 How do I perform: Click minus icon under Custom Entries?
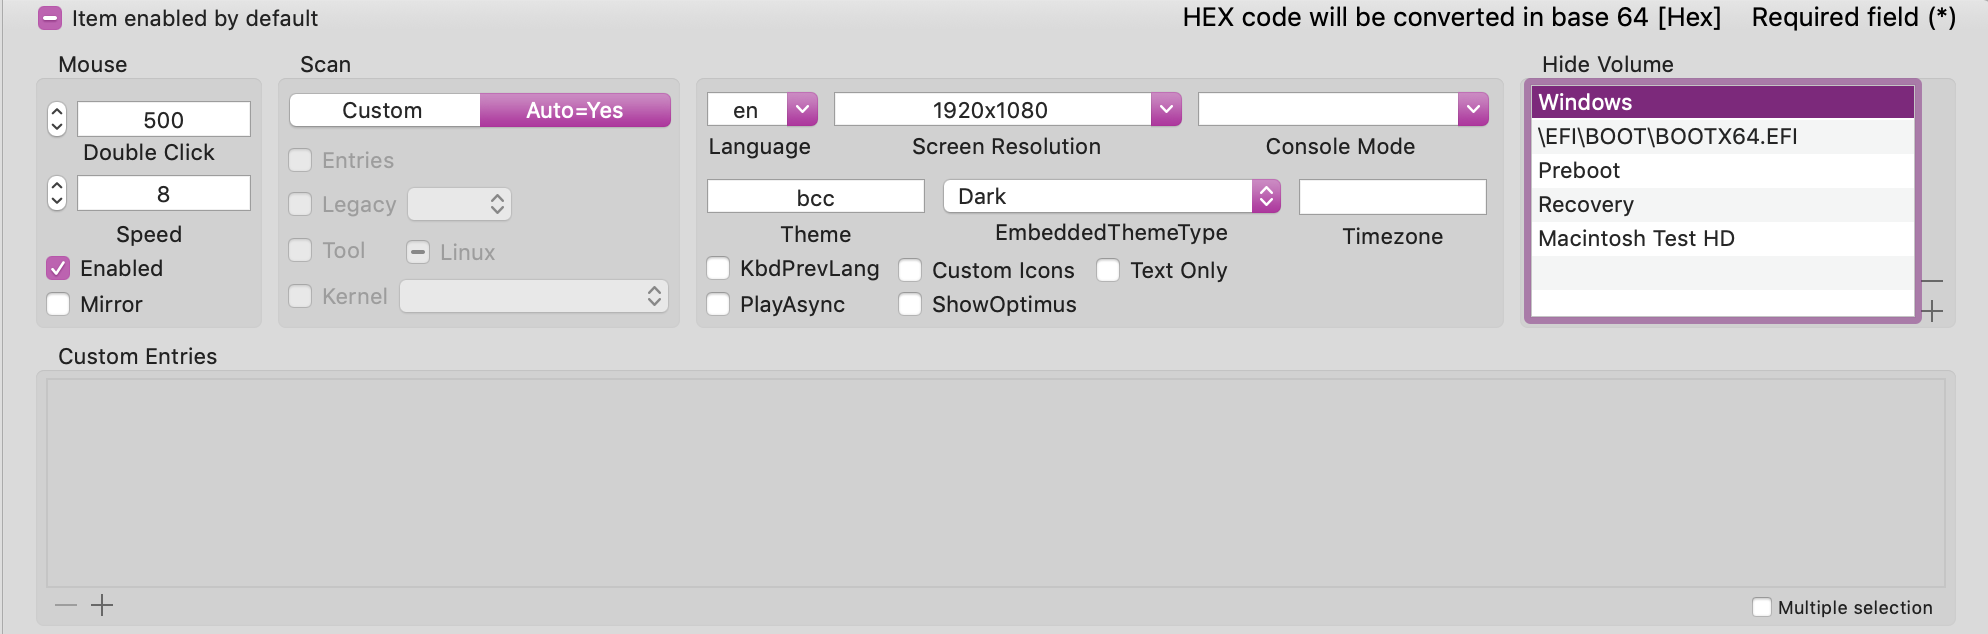[x=66, y=605]
